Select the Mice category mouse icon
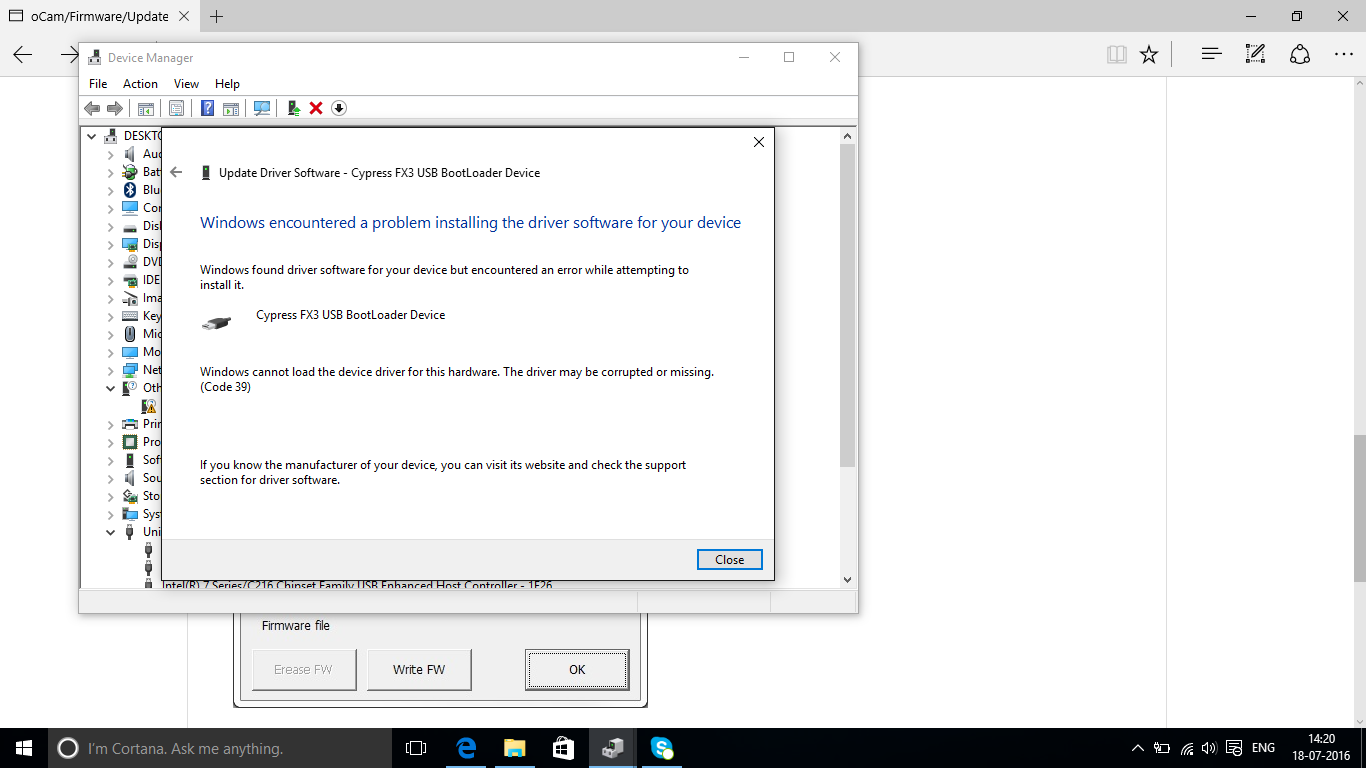 click(x=129, y=334)
